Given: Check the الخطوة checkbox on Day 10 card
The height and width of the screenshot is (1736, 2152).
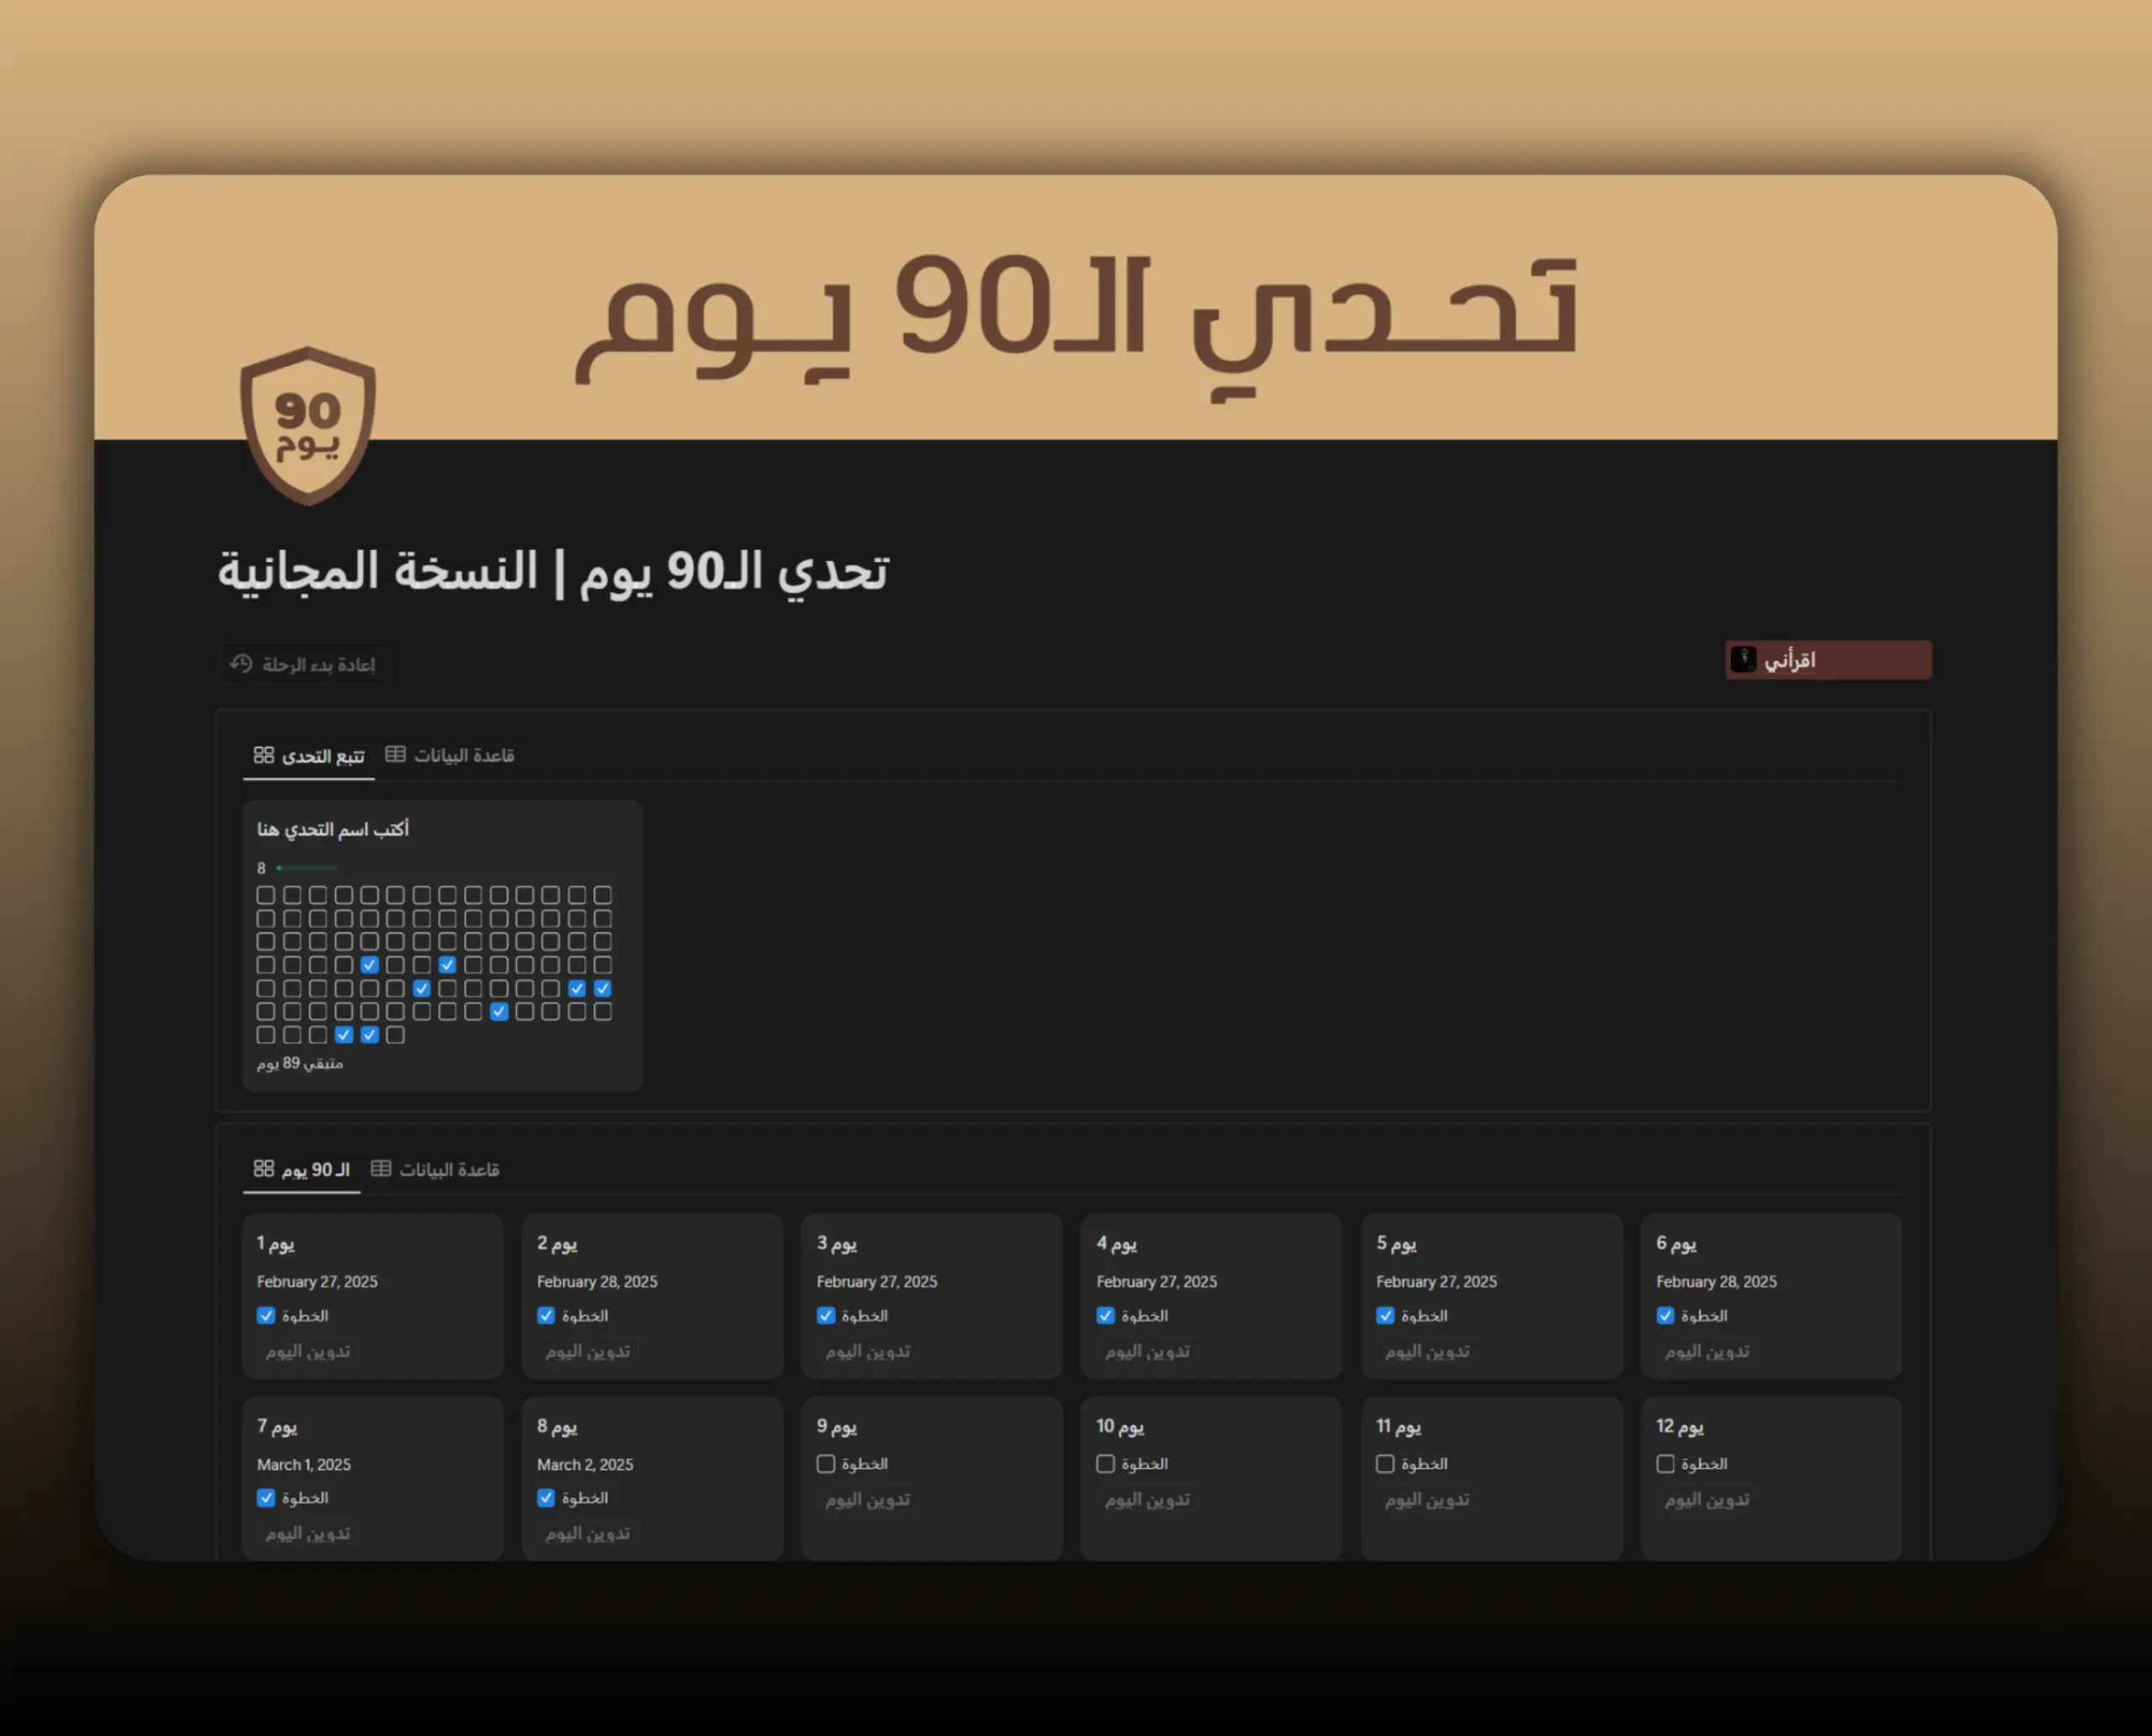Looking at the screenshot, I should pos(1105,1463).
